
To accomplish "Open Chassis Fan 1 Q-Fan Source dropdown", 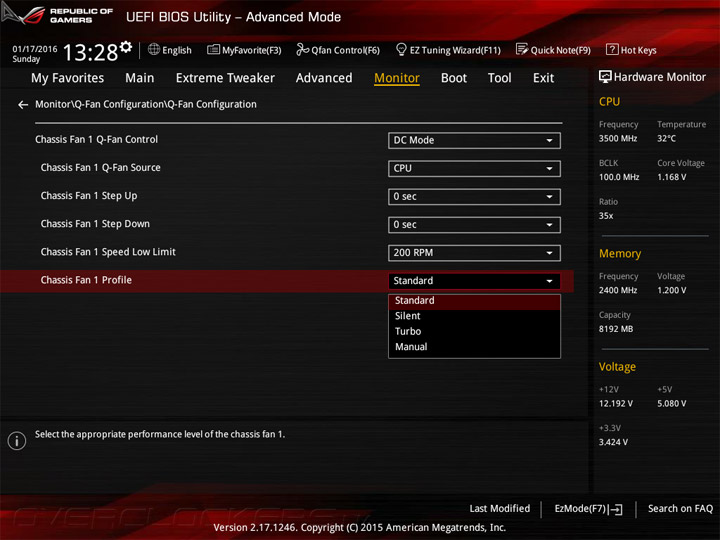I will click(474, 169).
